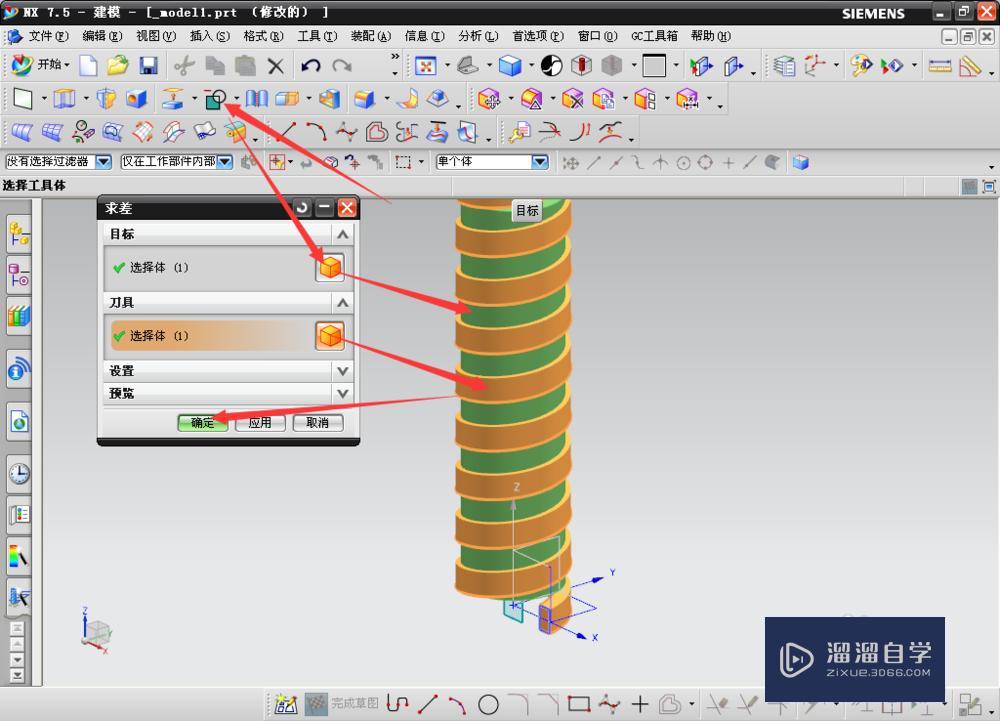
Task: Toggle the wireframe box display icon
Action: point(654,66)
